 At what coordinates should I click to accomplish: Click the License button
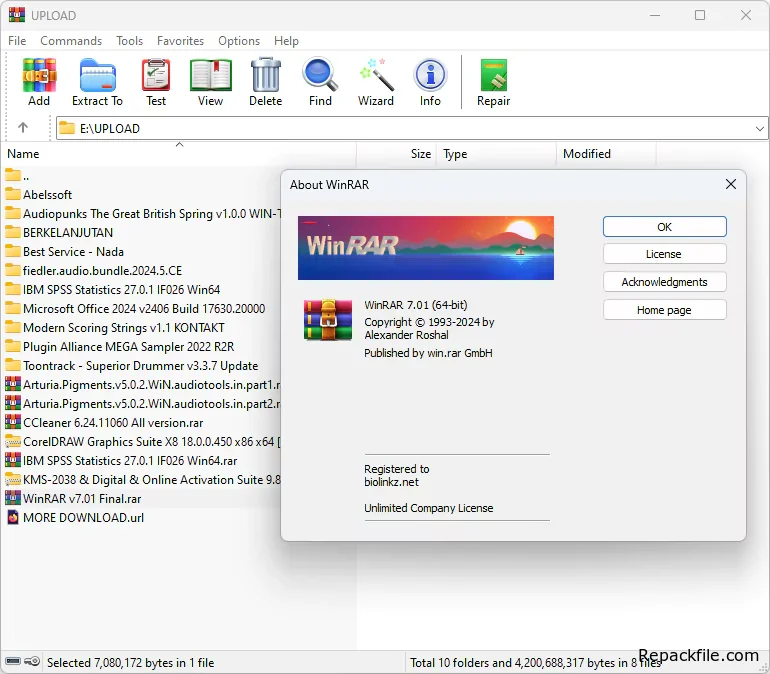click(x=664, y=254)
